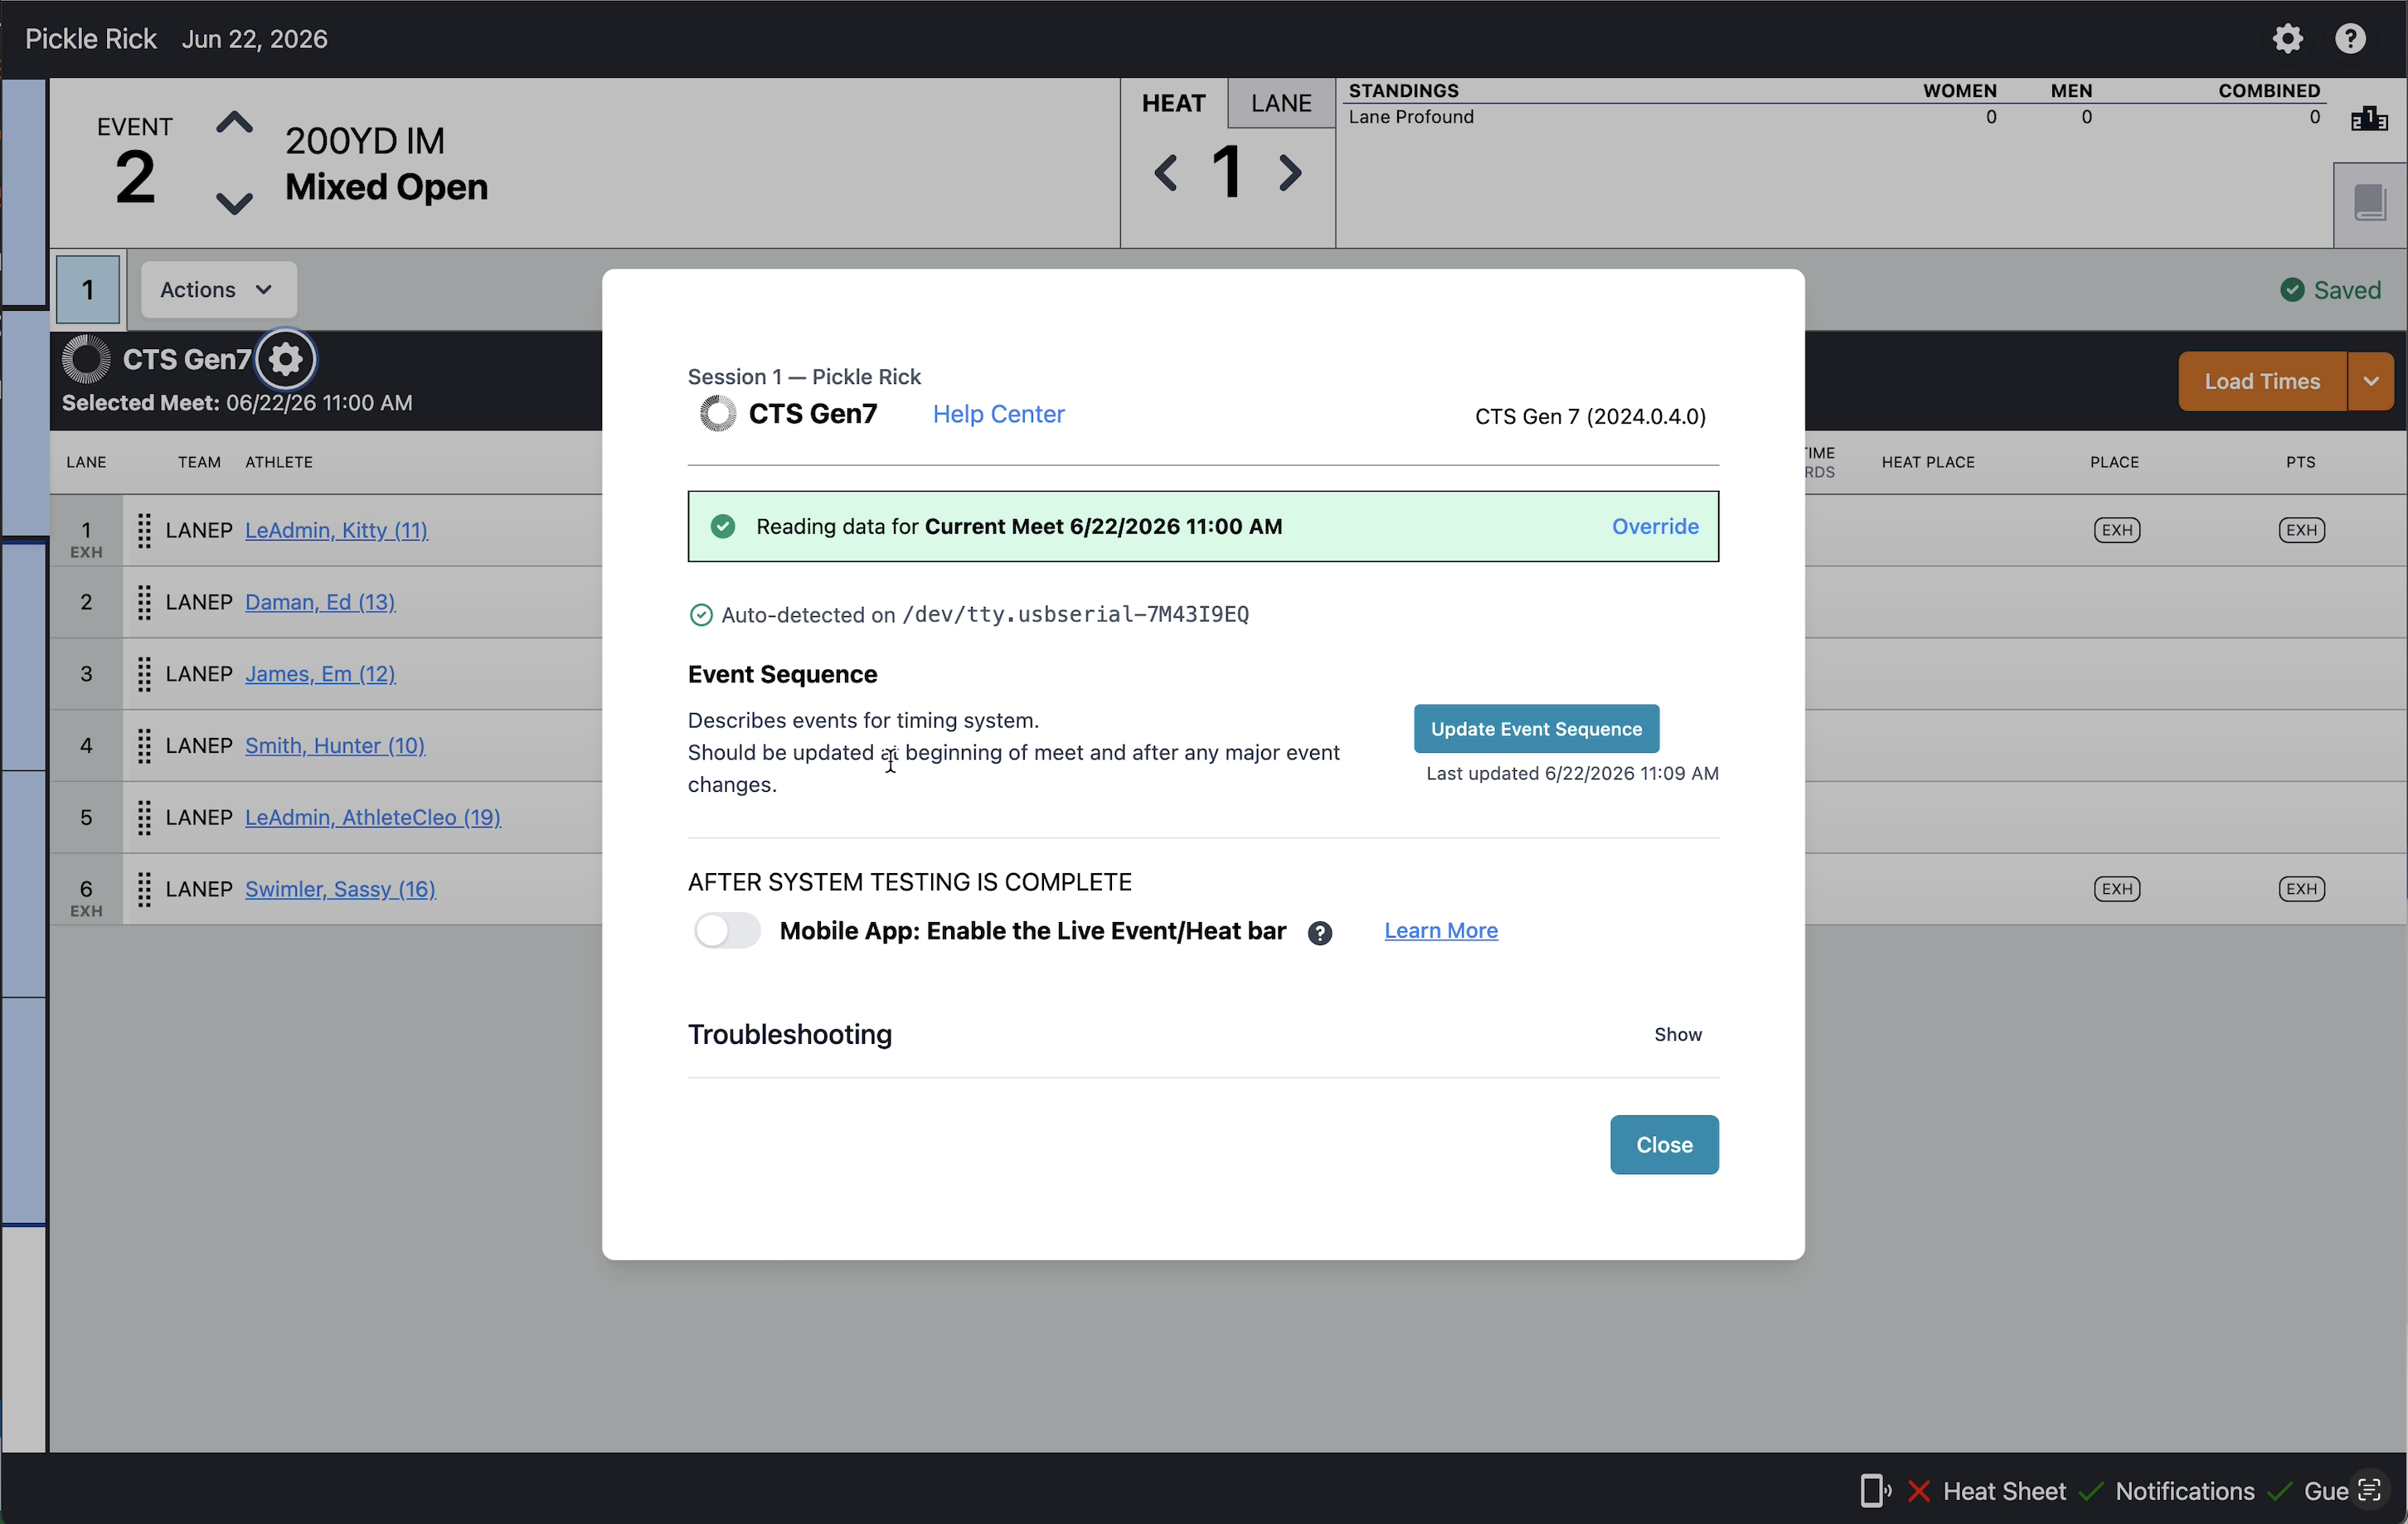This screenshot has height=1524, width=2408.
Task: Click the Pickle Rick meet title
Action: click(91, 39)
